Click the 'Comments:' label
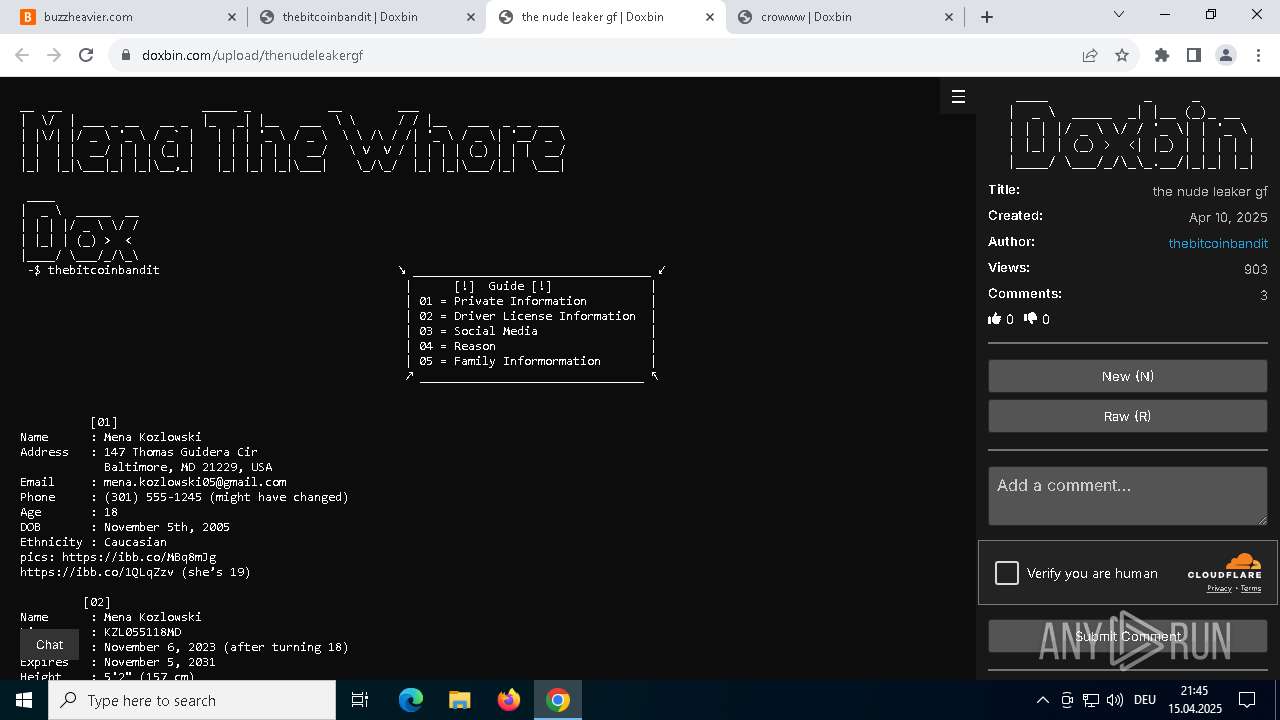The height and width of the screenshot is (720, 1280). pyautogui.click(x=1025, y=293)
